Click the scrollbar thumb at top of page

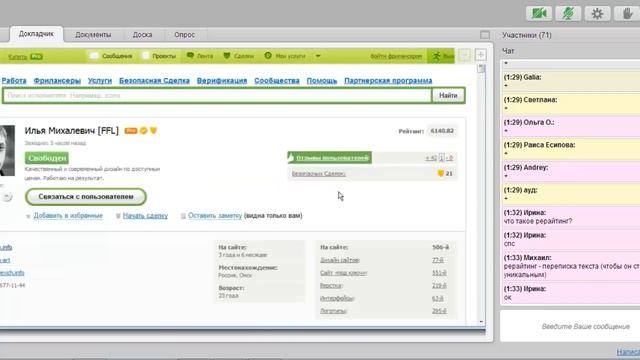coord(481,68)
